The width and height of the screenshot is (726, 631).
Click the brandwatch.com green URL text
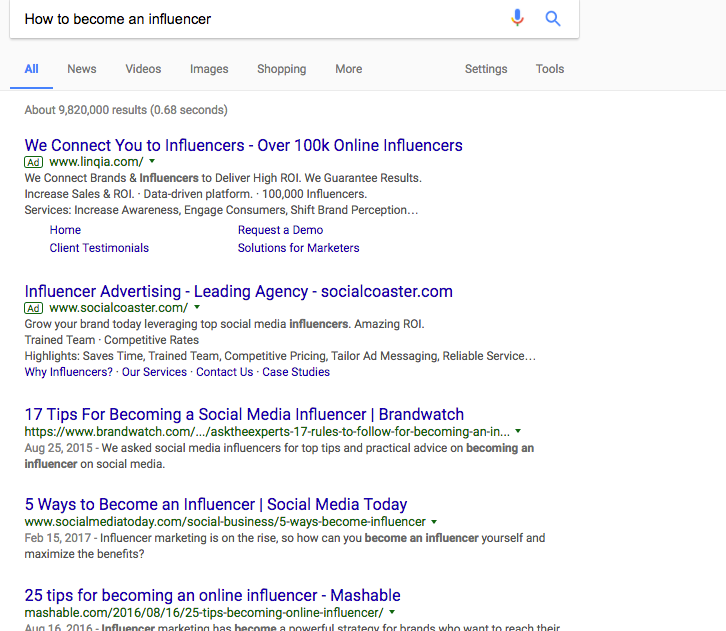pyautogui.click(x=267, y=431)
